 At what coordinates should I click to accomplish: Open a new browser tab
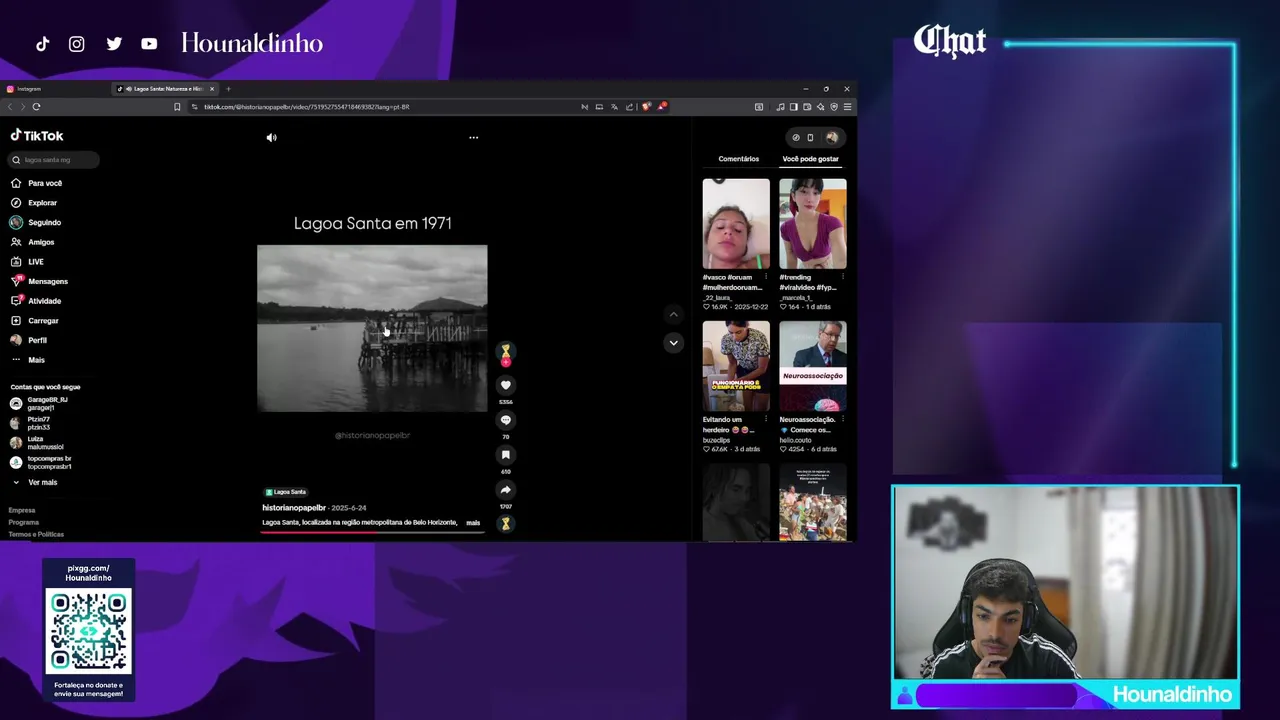(228, 89)
